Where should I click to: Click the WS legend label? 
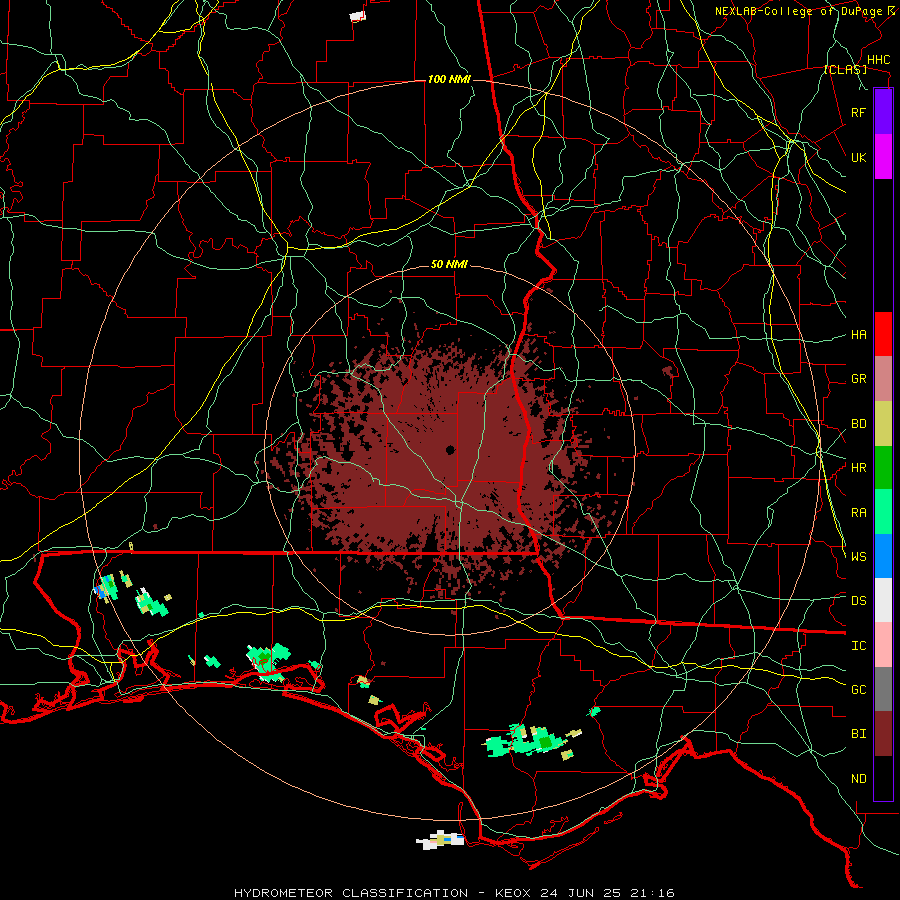[x=858, y=556]
